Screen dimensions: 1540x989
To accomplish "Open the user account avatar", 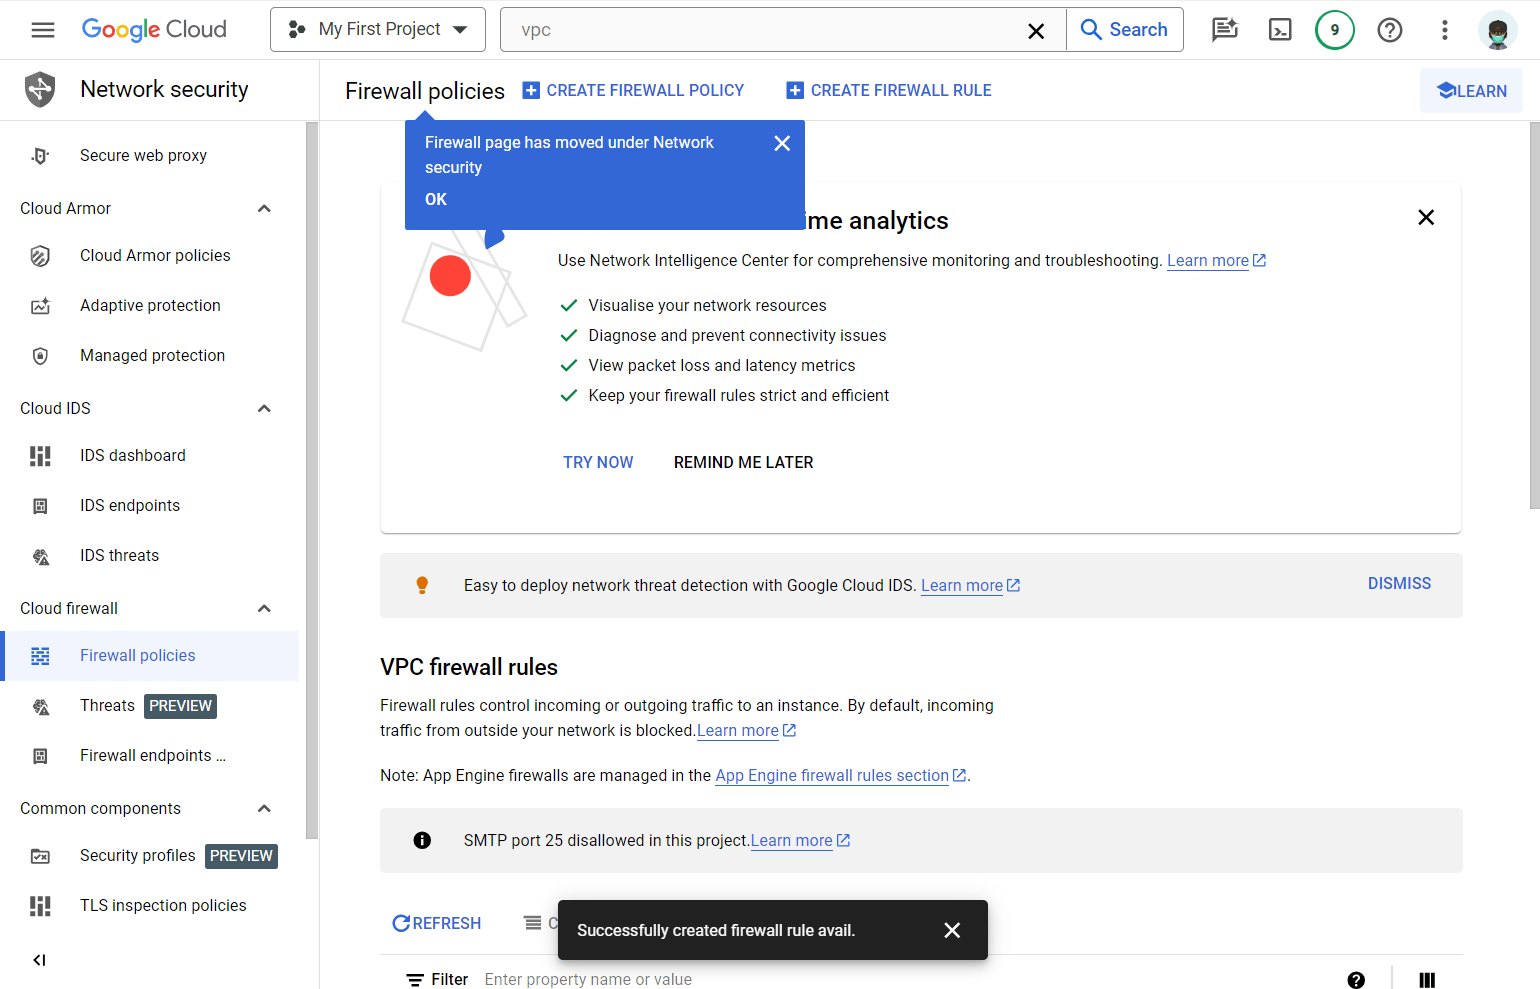I will pyautogui.click(x=1497, y=30).
